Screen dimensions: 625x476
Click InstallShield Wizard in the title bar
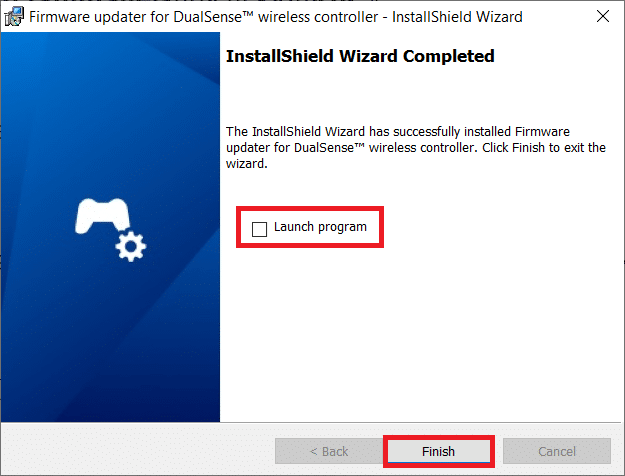click(x=457, y=17)
